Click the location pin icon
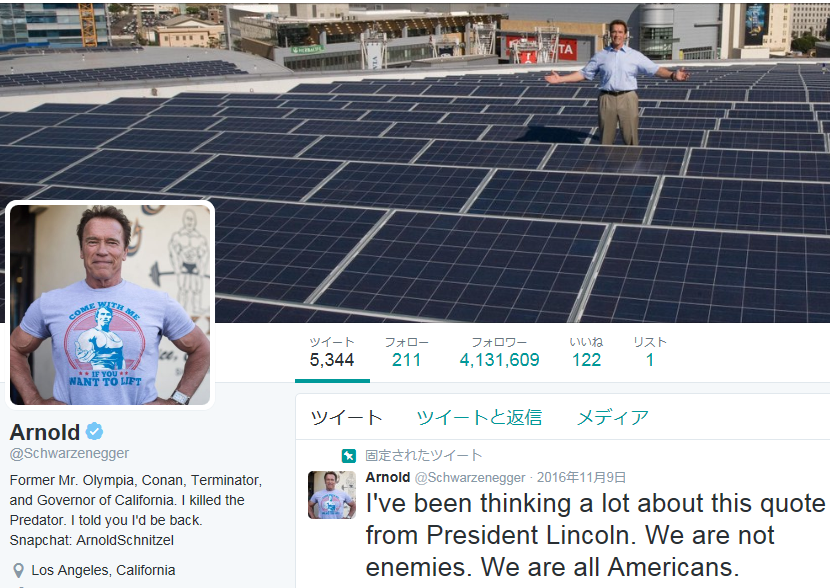830x588 pixels. coord(18,570)
